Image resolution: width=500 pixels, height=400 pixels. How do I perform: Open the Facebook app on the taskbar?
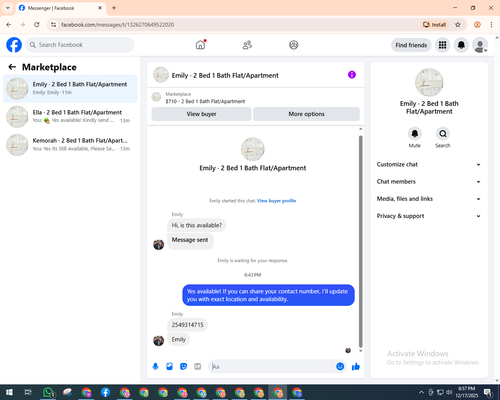[105, 392]
